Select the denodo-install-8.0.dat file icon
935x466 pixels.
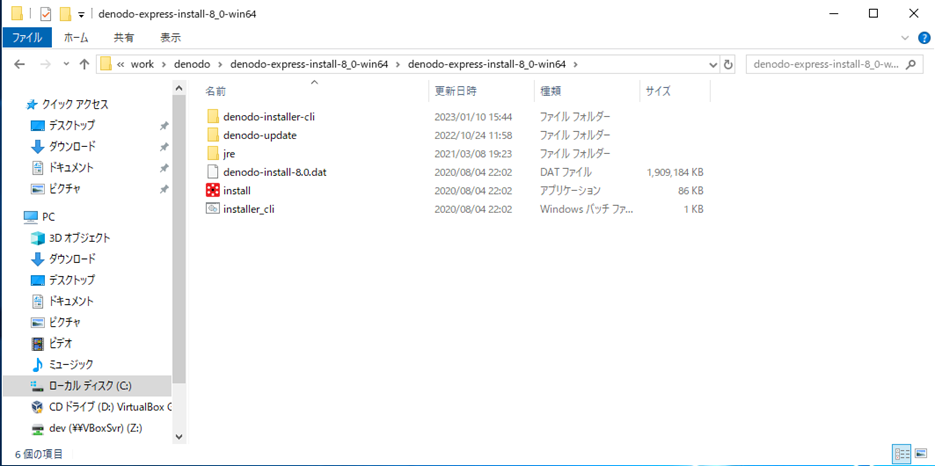212,172
